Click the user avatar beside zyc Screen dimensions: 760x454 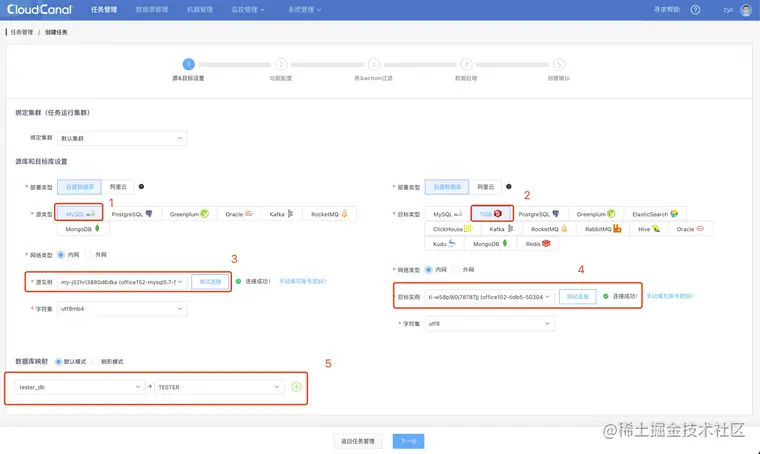746,10
